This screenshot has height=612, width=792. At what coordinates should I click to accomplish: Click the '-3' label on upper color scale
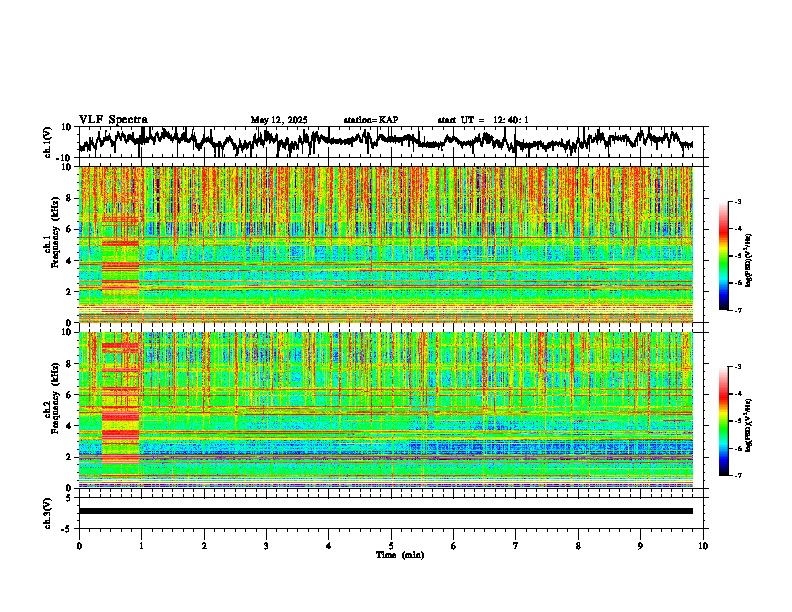point(738,201)
